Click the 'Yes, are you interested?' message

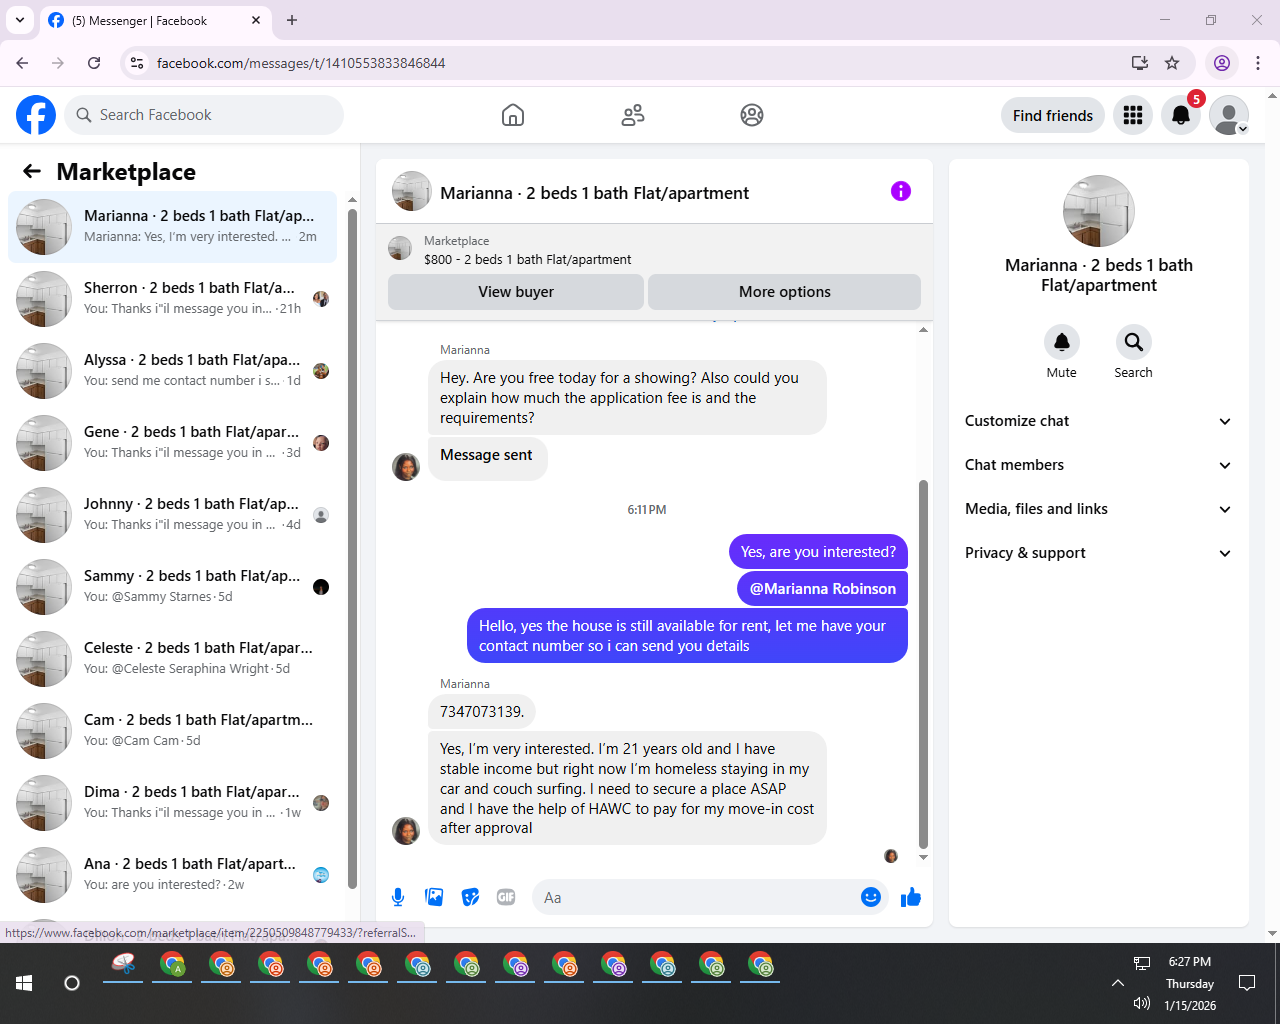(818, 552)
